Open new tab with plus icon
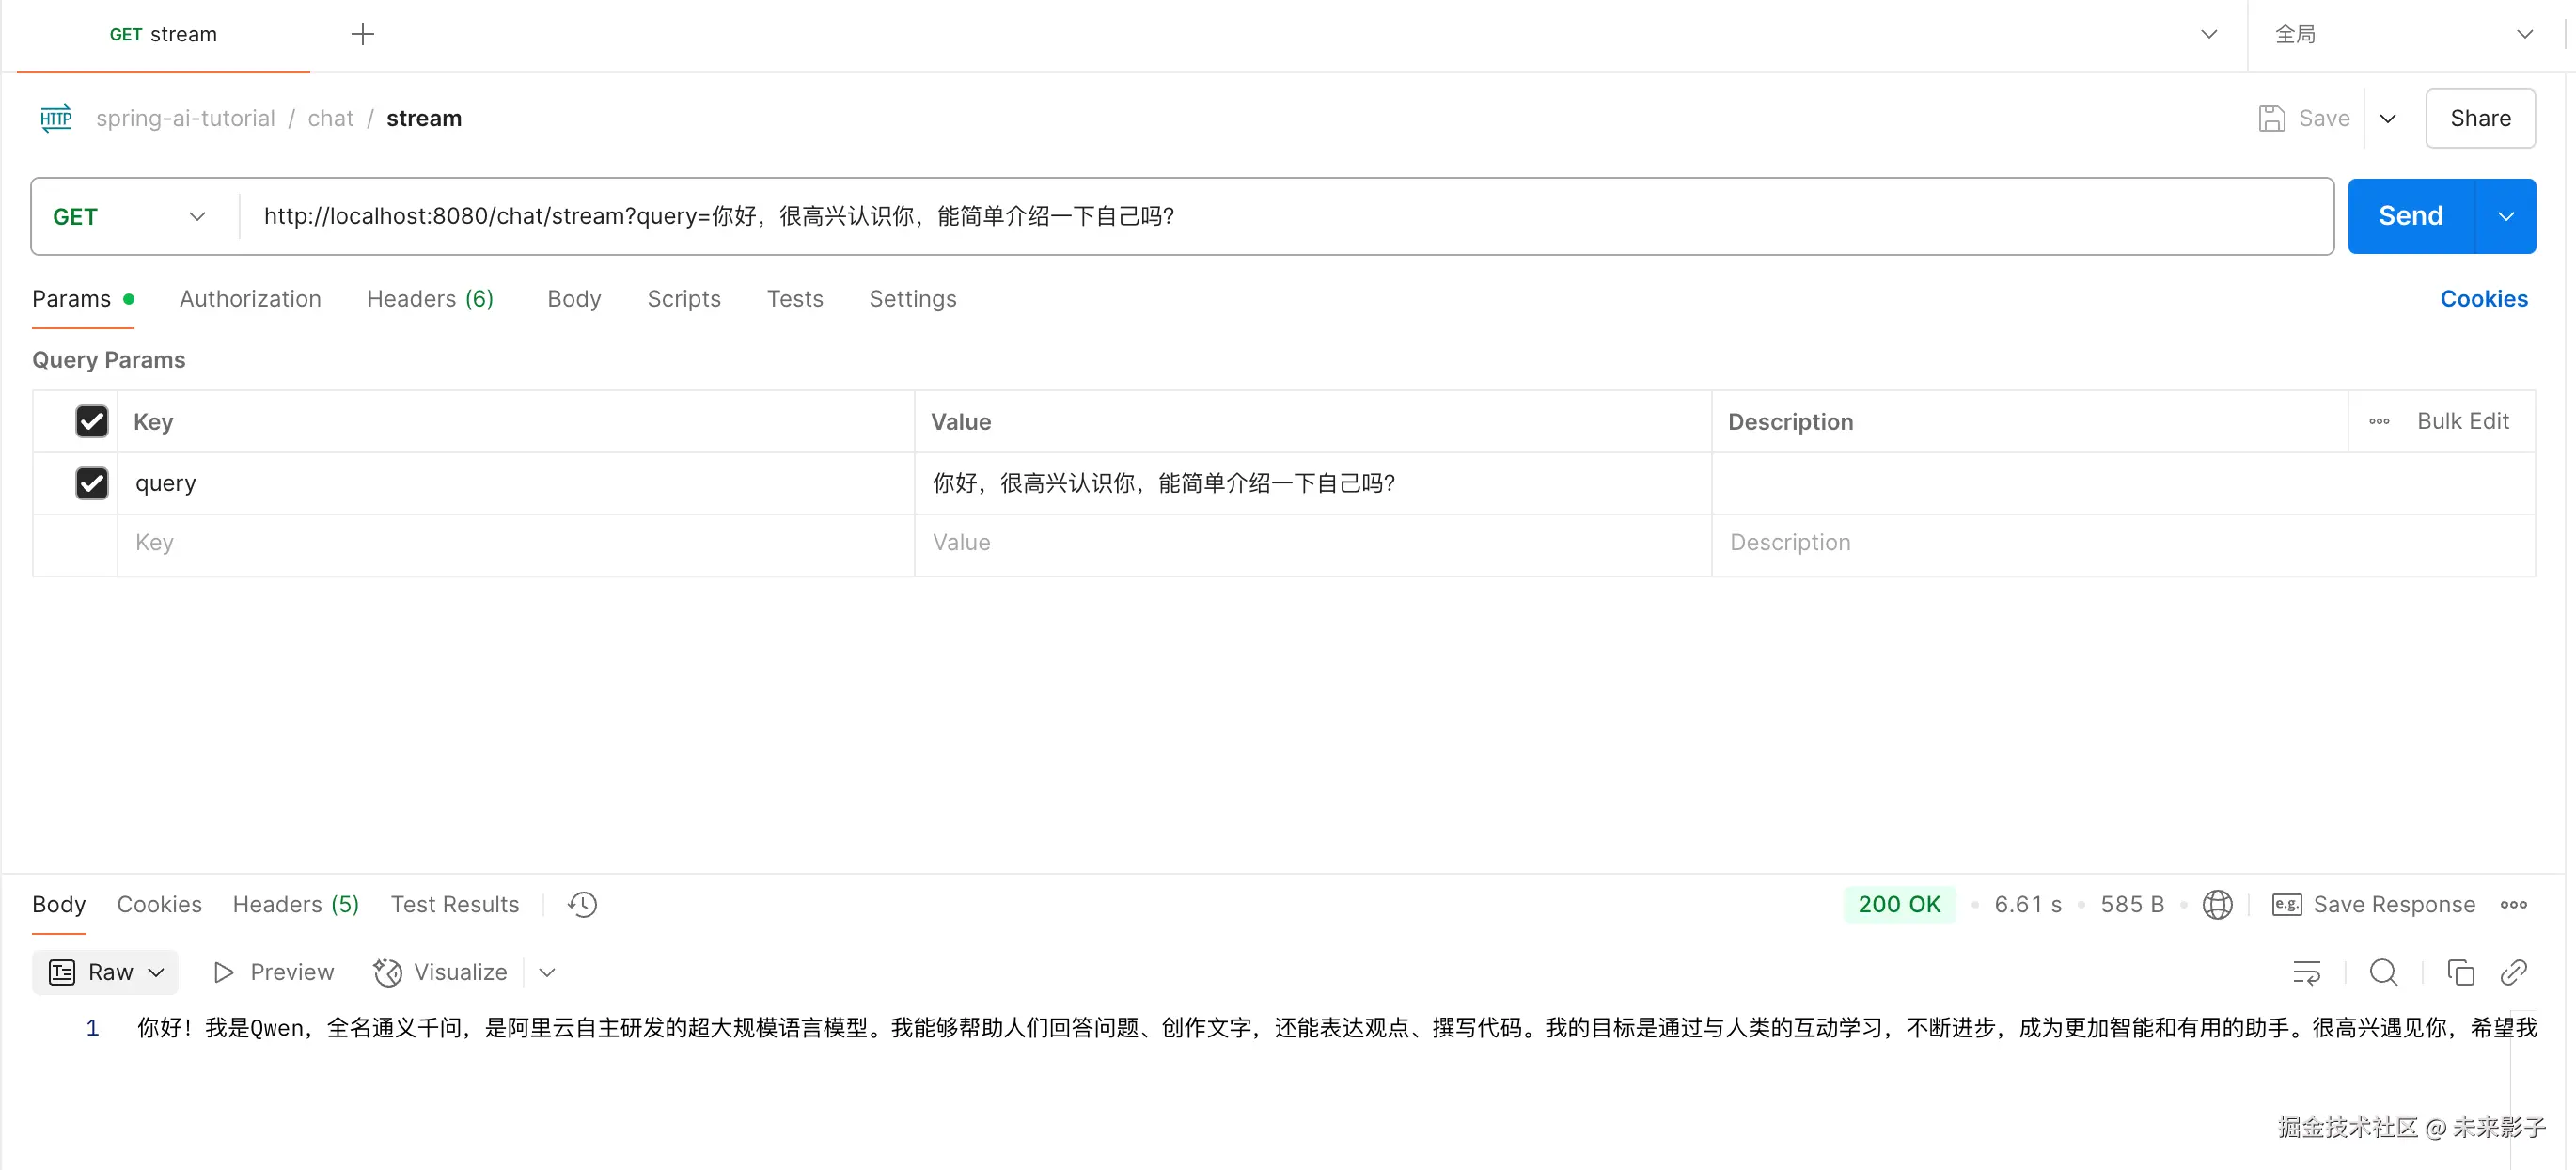The image size is (2576, 1170). (x=363, y=34)
